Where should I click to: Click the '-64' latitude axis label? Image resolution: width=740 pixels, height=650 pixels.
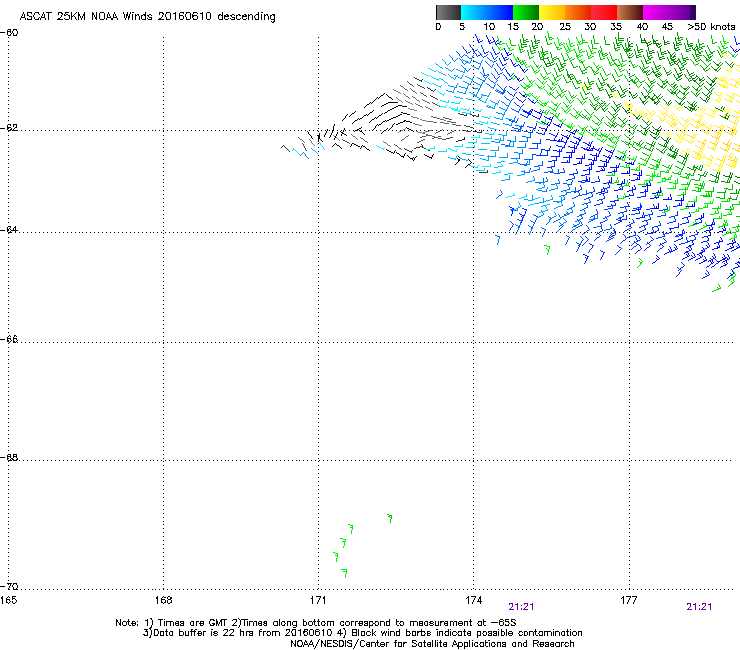click(x=9, y=229)
